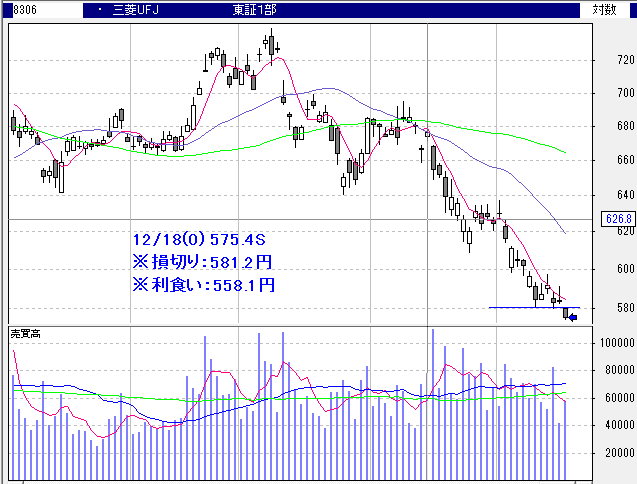Click the 売買高 volume panel label
This screenshot has height=484, width=637.
tap(24, 331)
